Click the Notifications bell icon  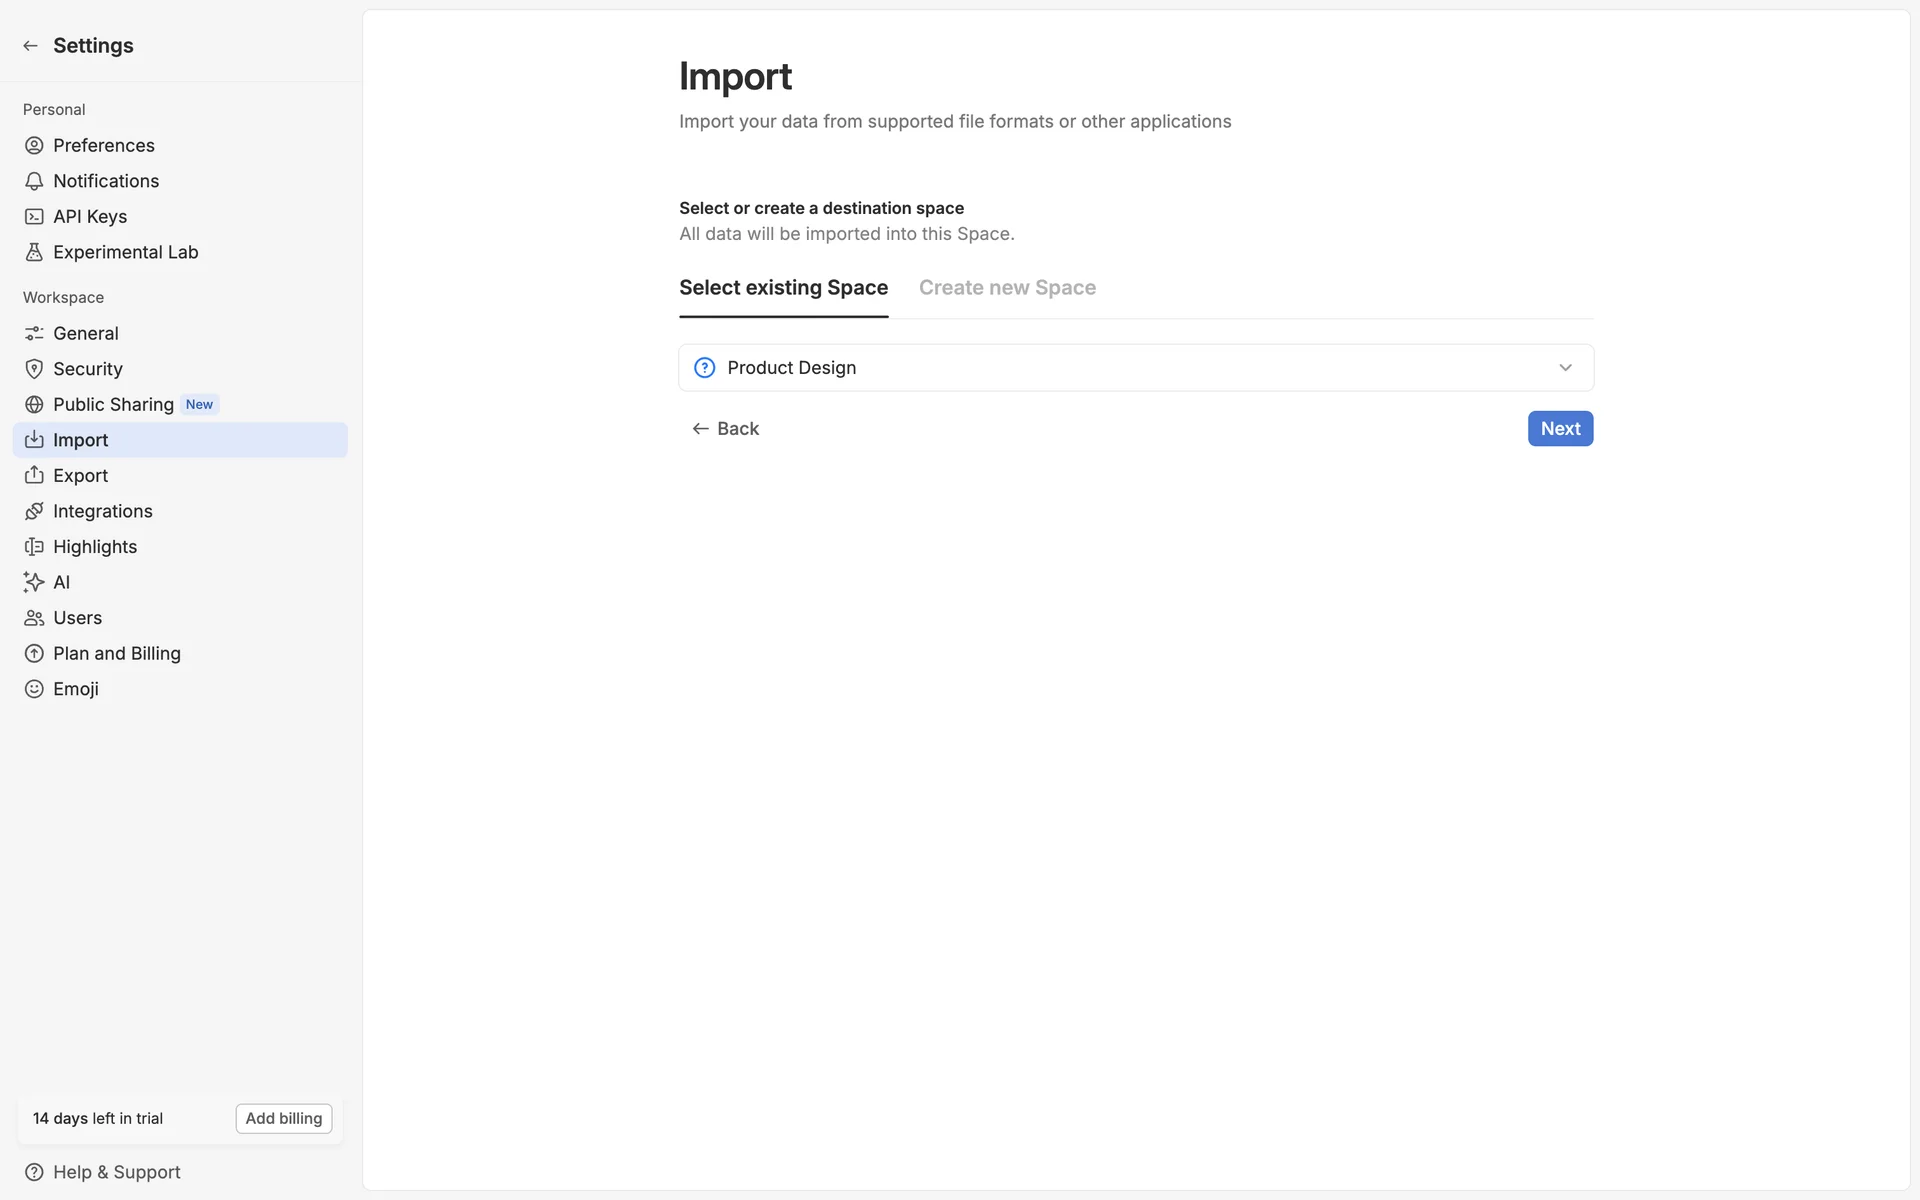tap(34, 181)
